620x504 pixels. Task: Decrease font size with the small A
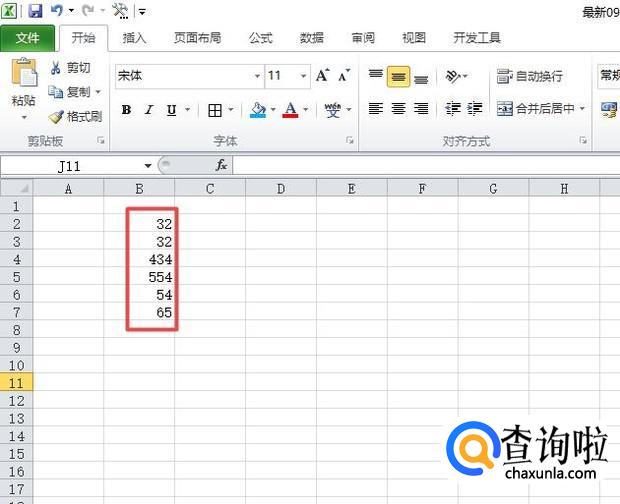tap(344, 75)
